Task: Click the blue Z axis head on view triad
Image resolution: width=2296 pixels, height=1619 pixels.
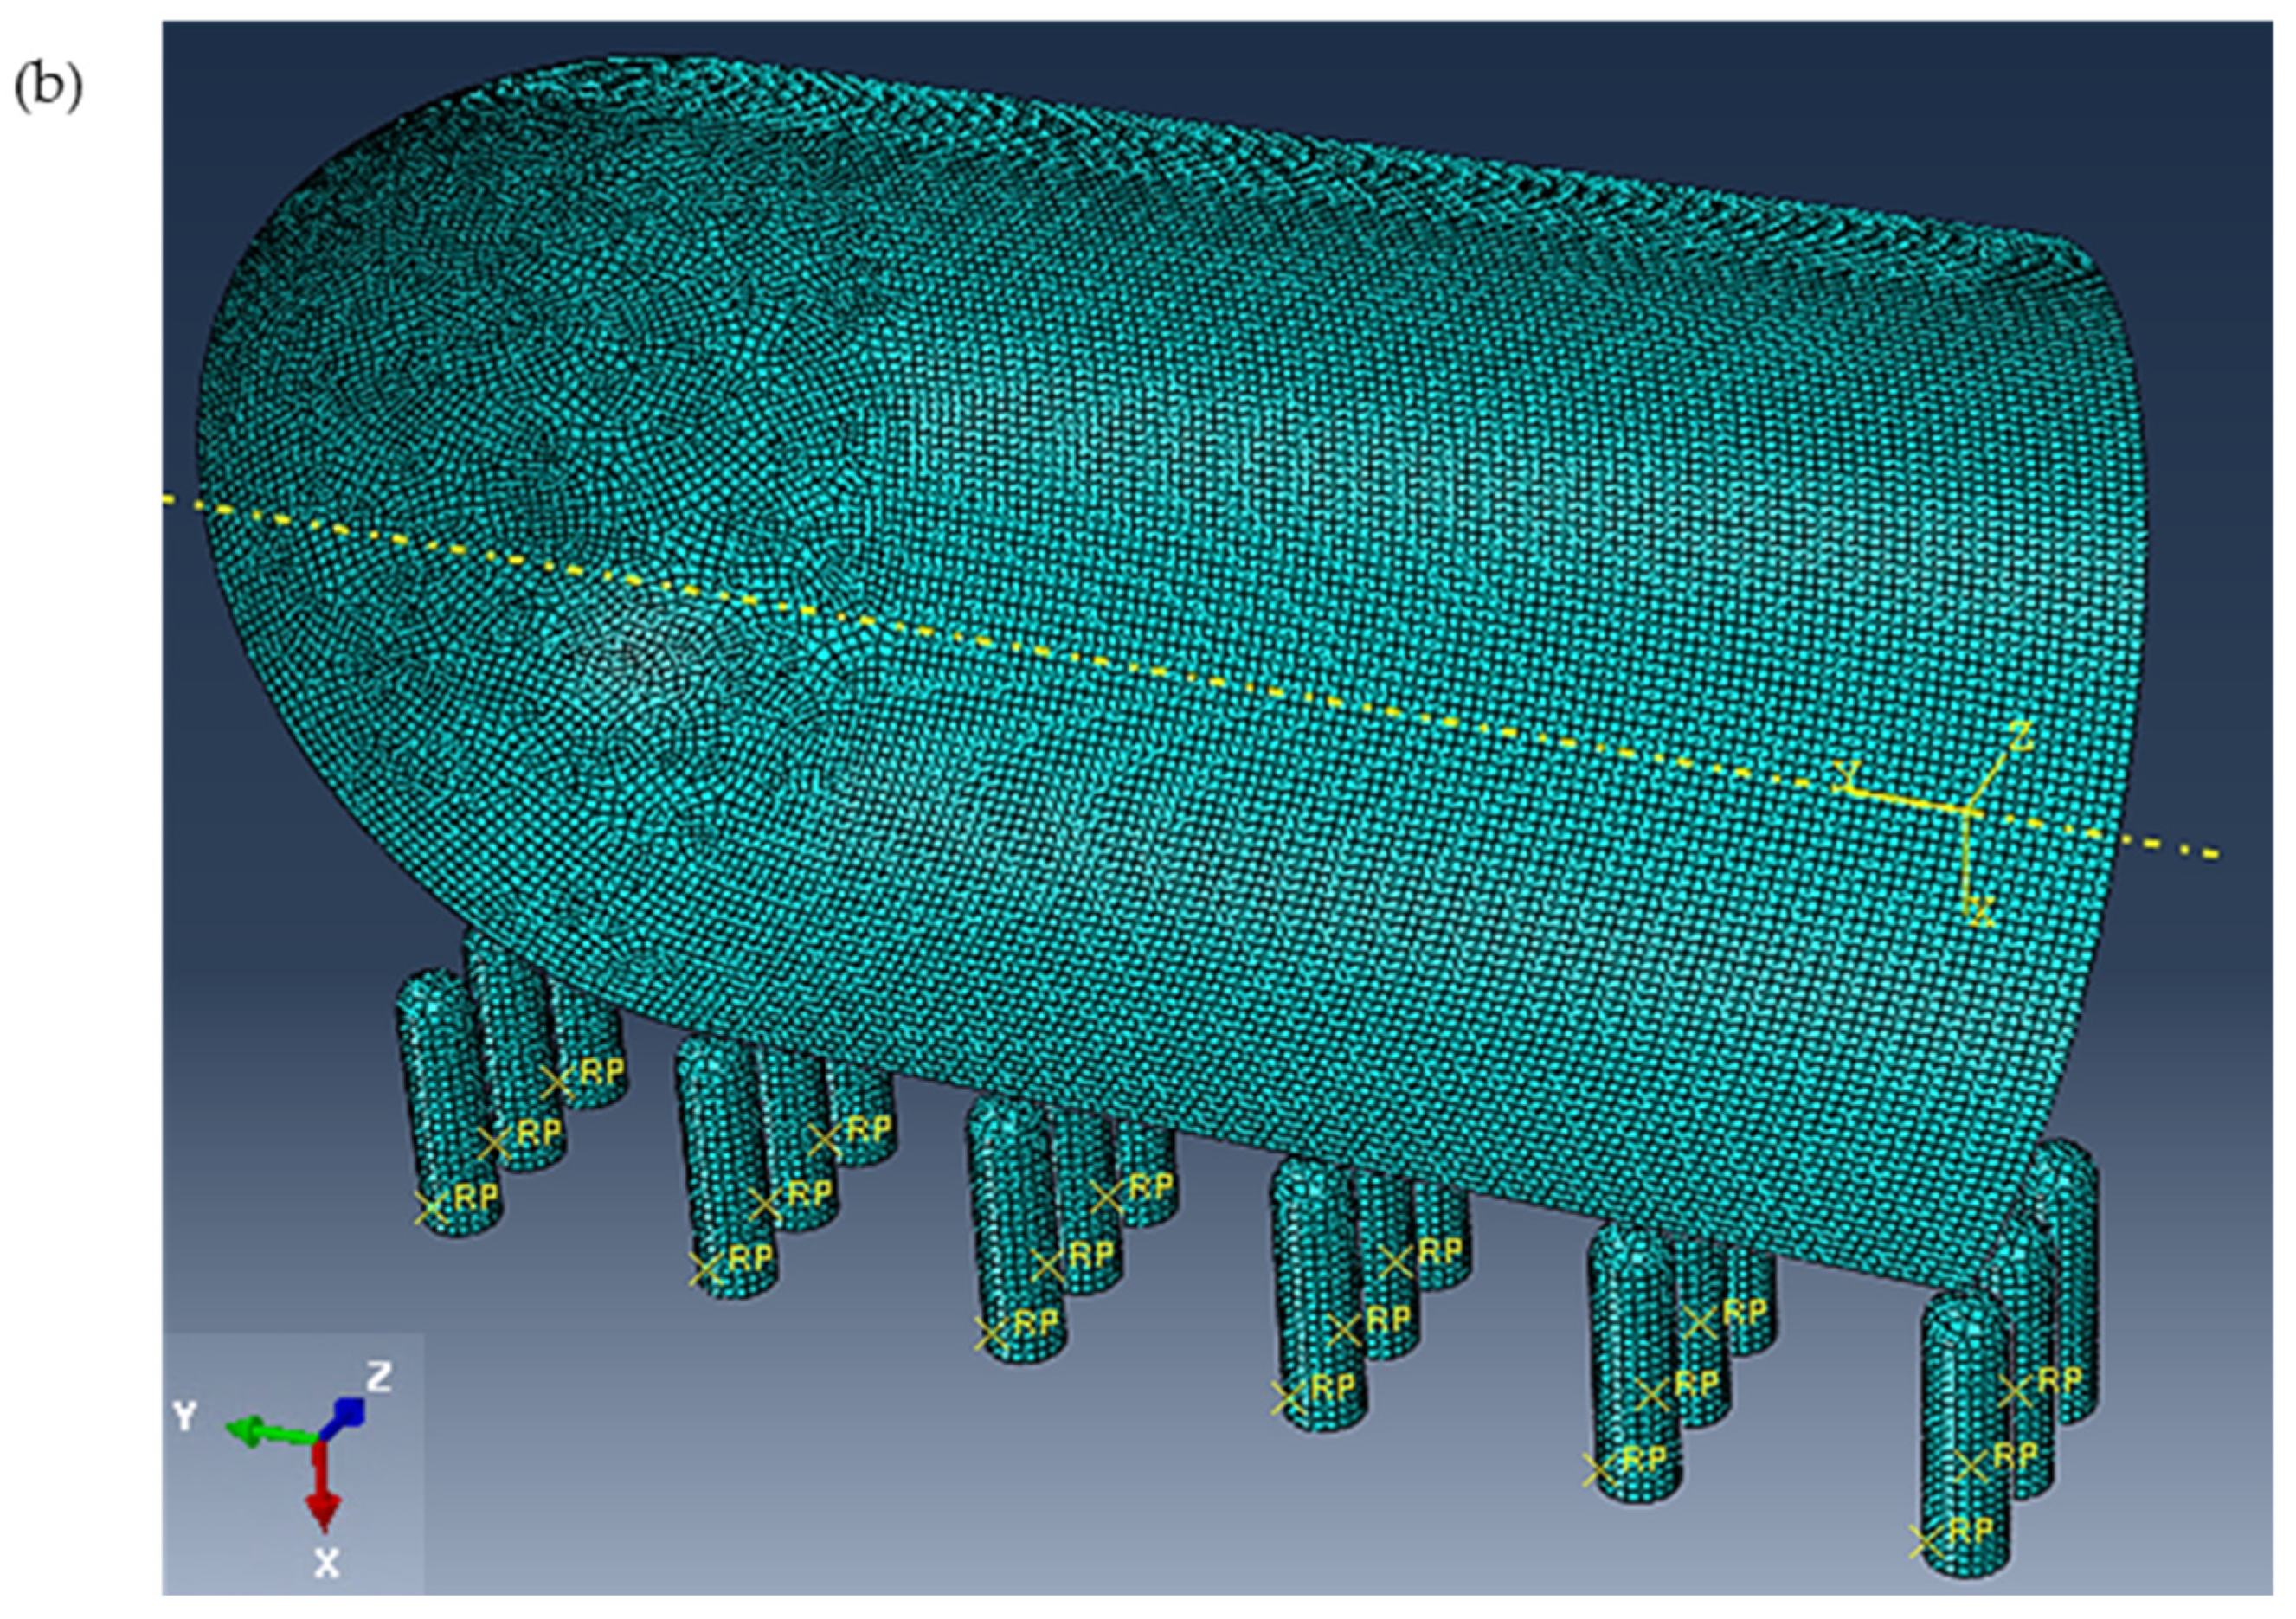Action: coord(349,1411)
